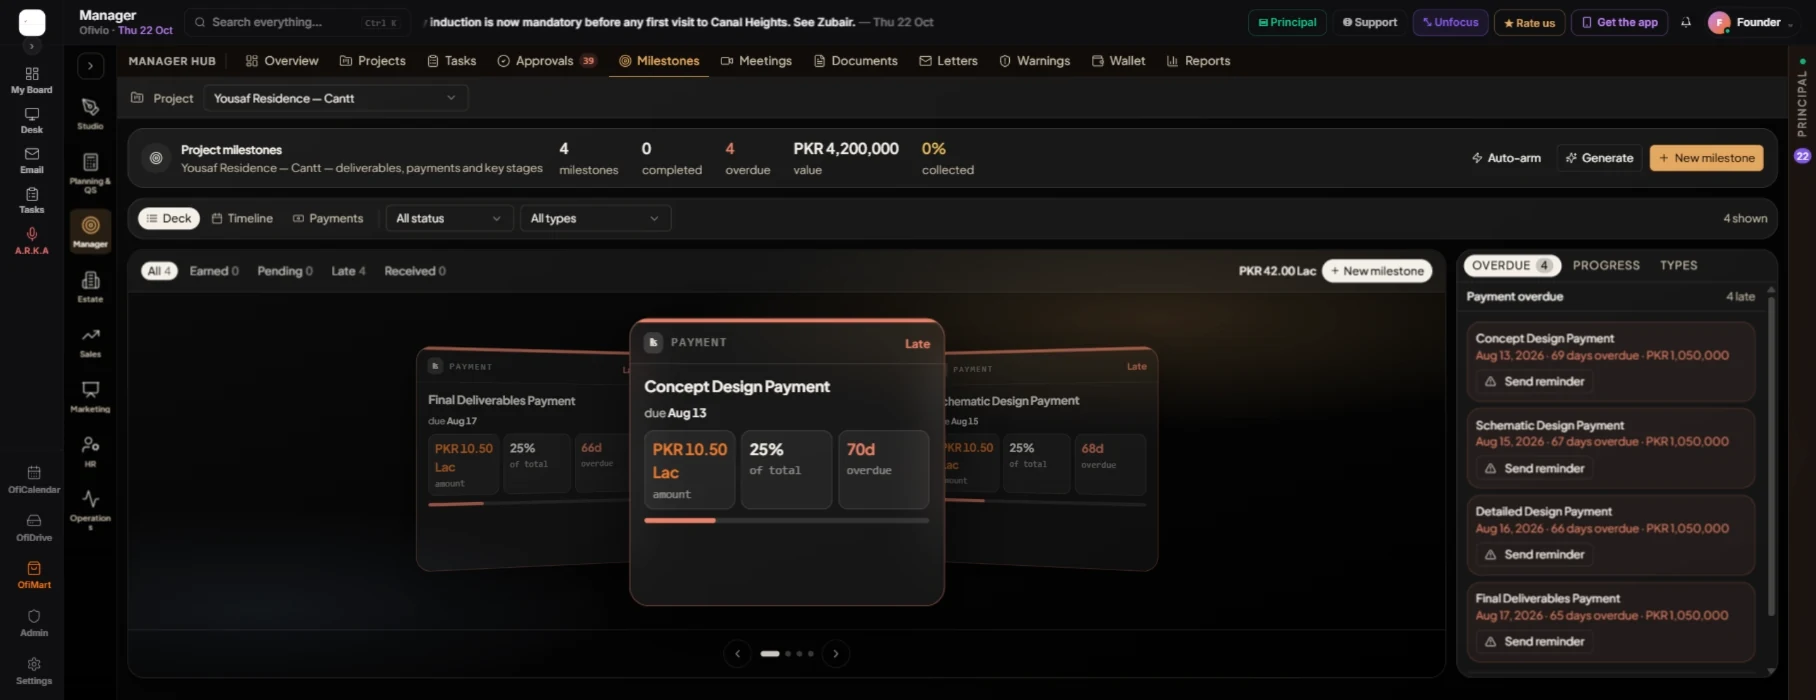Open the All status dropdown
This screenshot has height=700, width=1816.
[x=449, y=218]
